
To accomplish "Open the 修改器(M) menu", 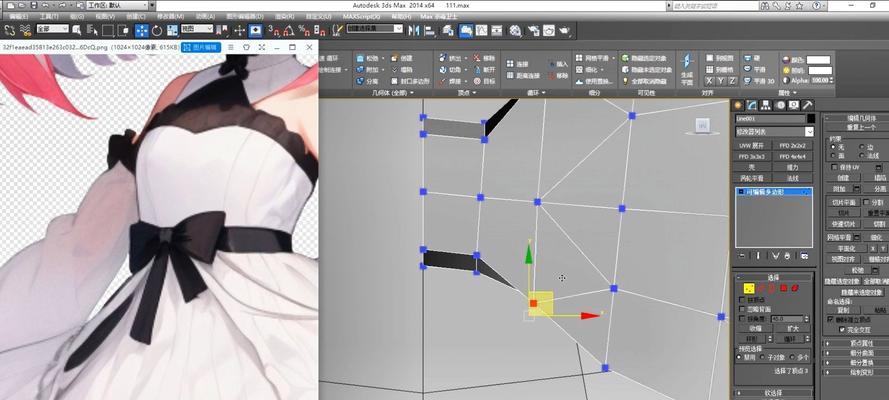I will 170,16.
